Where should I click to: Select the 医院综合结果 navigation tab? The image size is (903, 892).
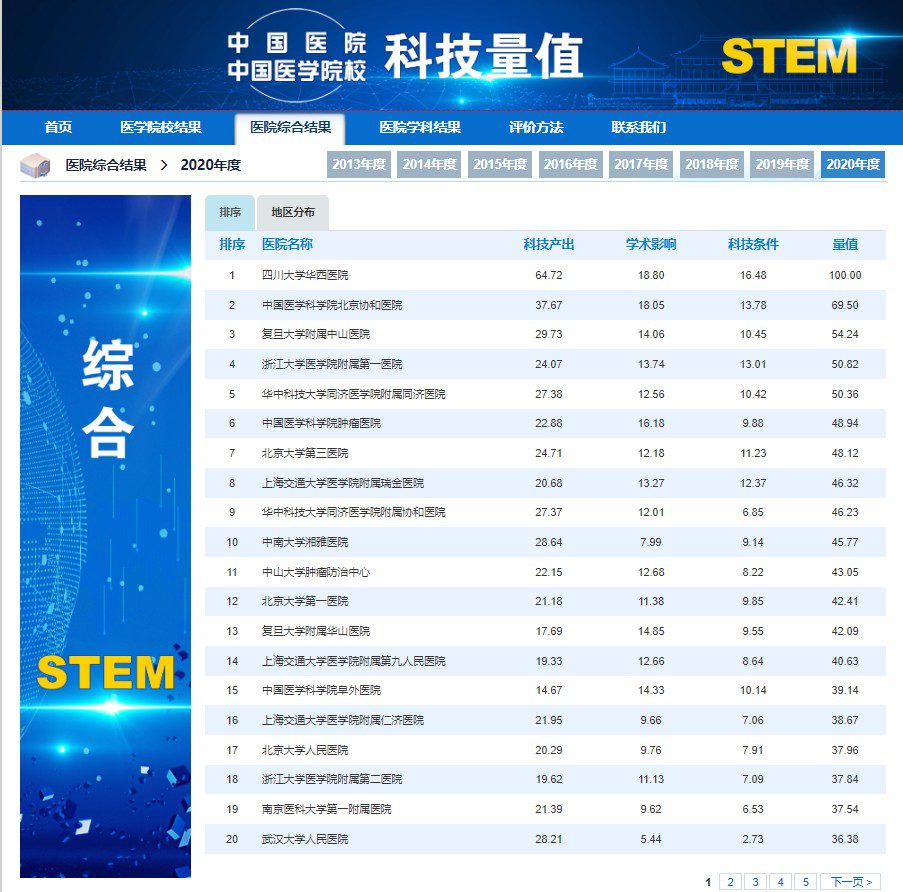pos(290,127)
